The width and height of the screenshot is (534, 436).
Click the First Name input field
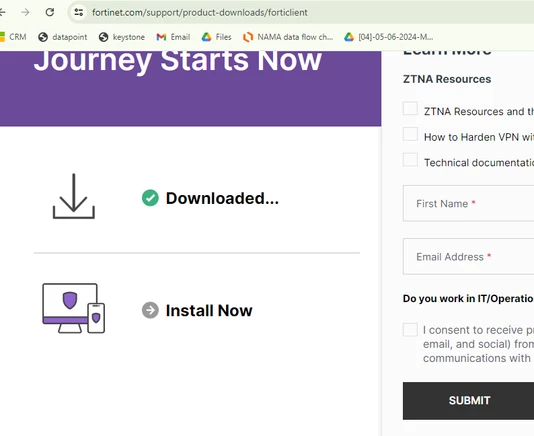(x=468, y=203)
